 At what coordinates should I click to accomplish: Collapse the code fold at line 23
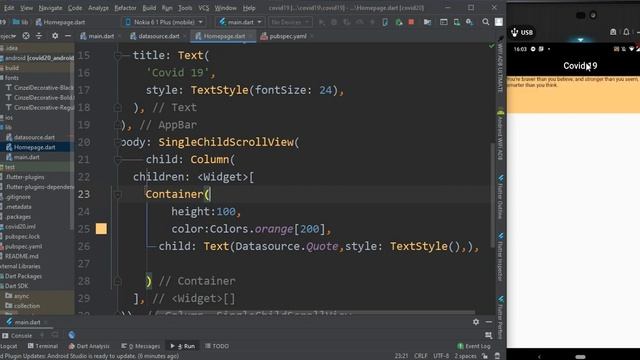[118, 195]
